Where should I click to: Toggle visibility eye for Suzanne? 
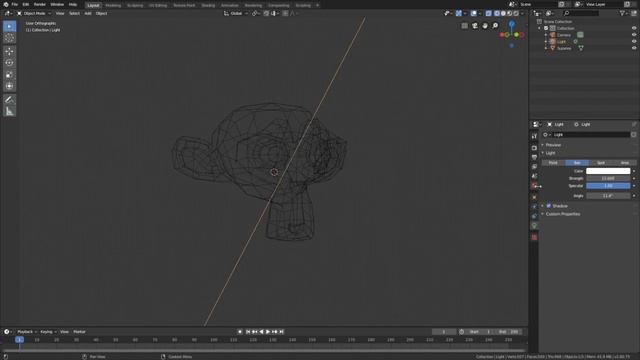pos(634,48)
